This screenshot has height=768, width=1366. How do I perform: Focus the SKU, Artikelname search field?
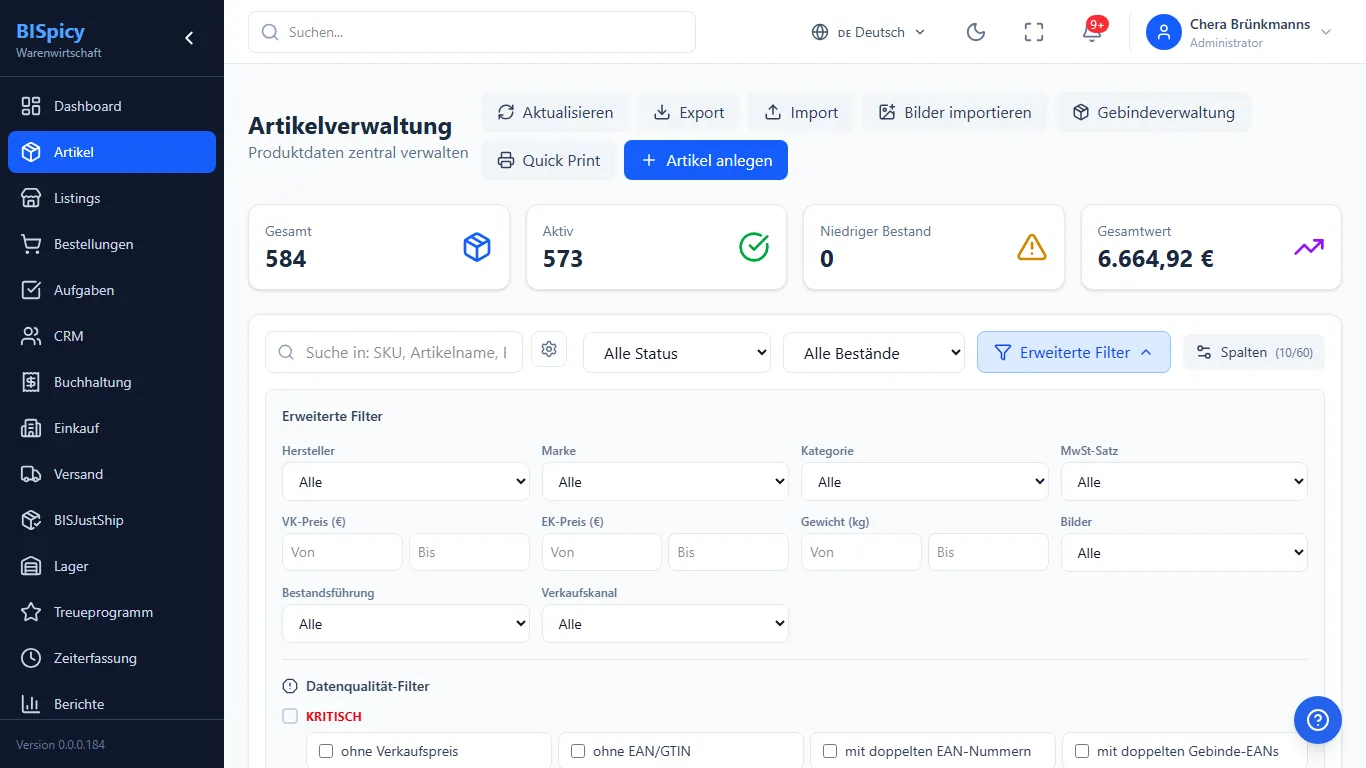394,352
